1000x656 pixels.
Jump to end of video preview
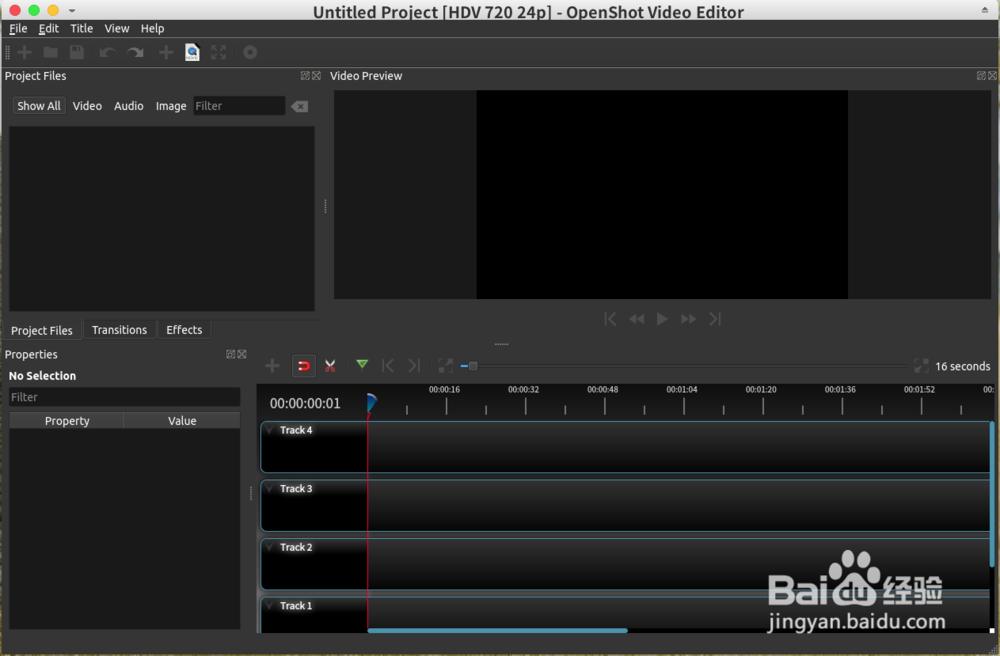pyautogui.click(x=715, y=319)
